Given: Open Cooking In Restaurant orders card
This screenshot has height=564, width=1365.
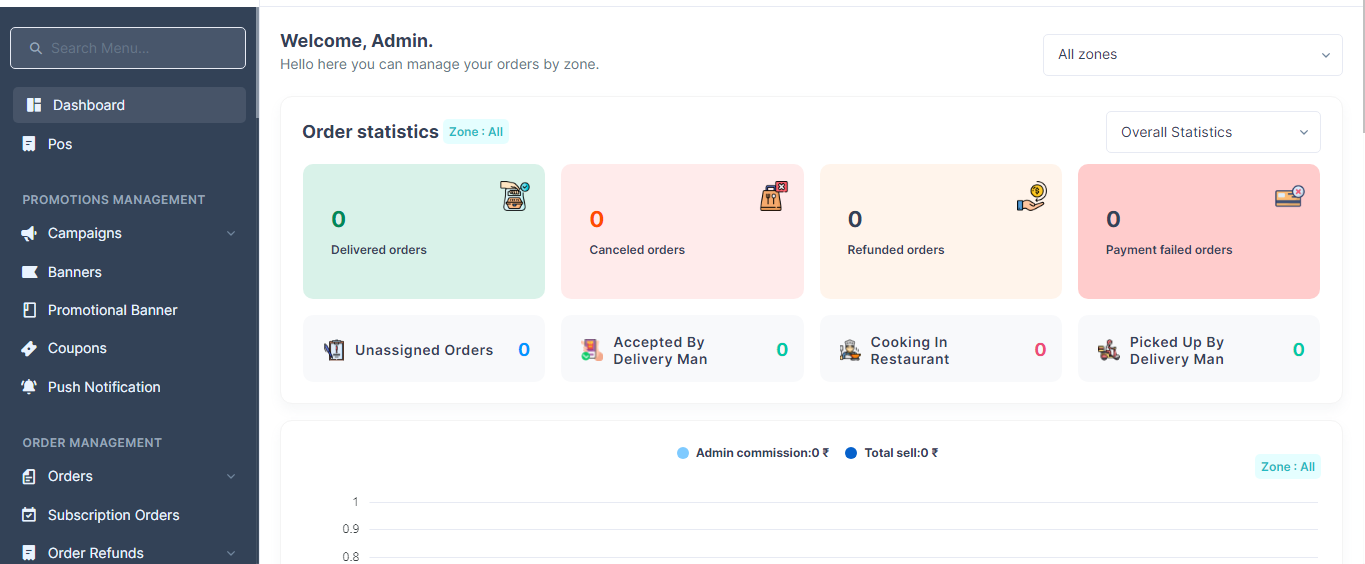Looking at the screenshot, I should pos(941,350).
